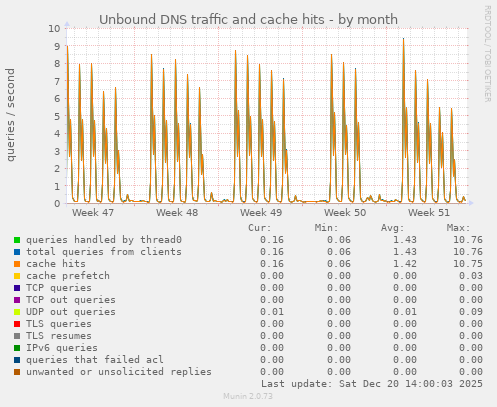Click the 'Week 49' x-axis label

(261, 213)
